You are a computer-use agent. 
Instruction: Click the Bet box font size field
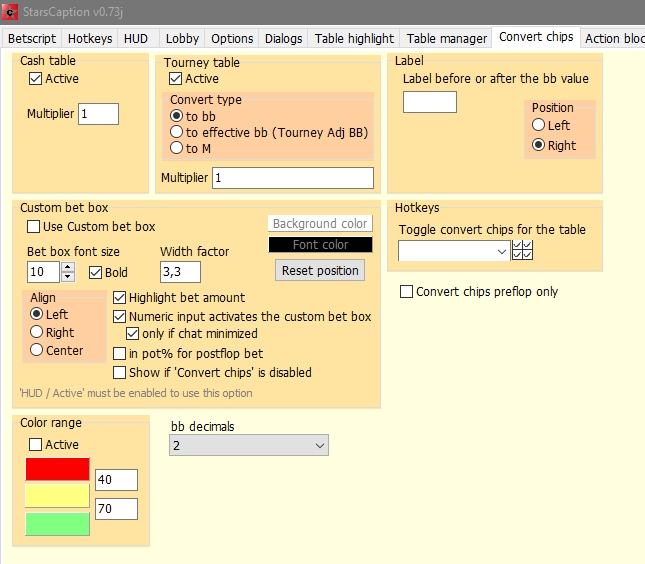44,272
